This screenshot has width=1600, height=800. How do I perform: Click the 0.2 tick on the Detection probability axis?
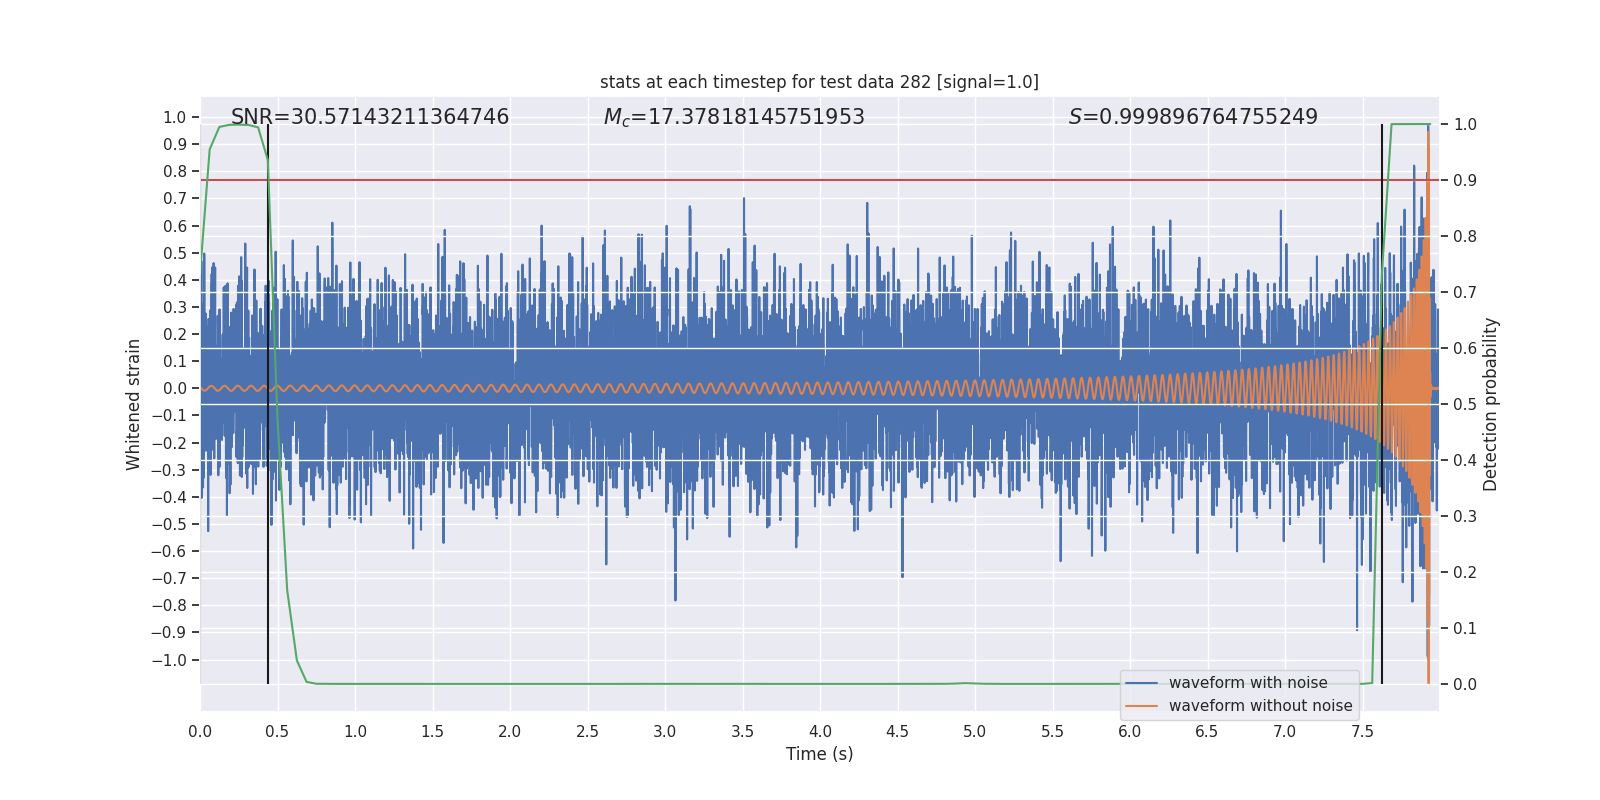point(1465,572)
